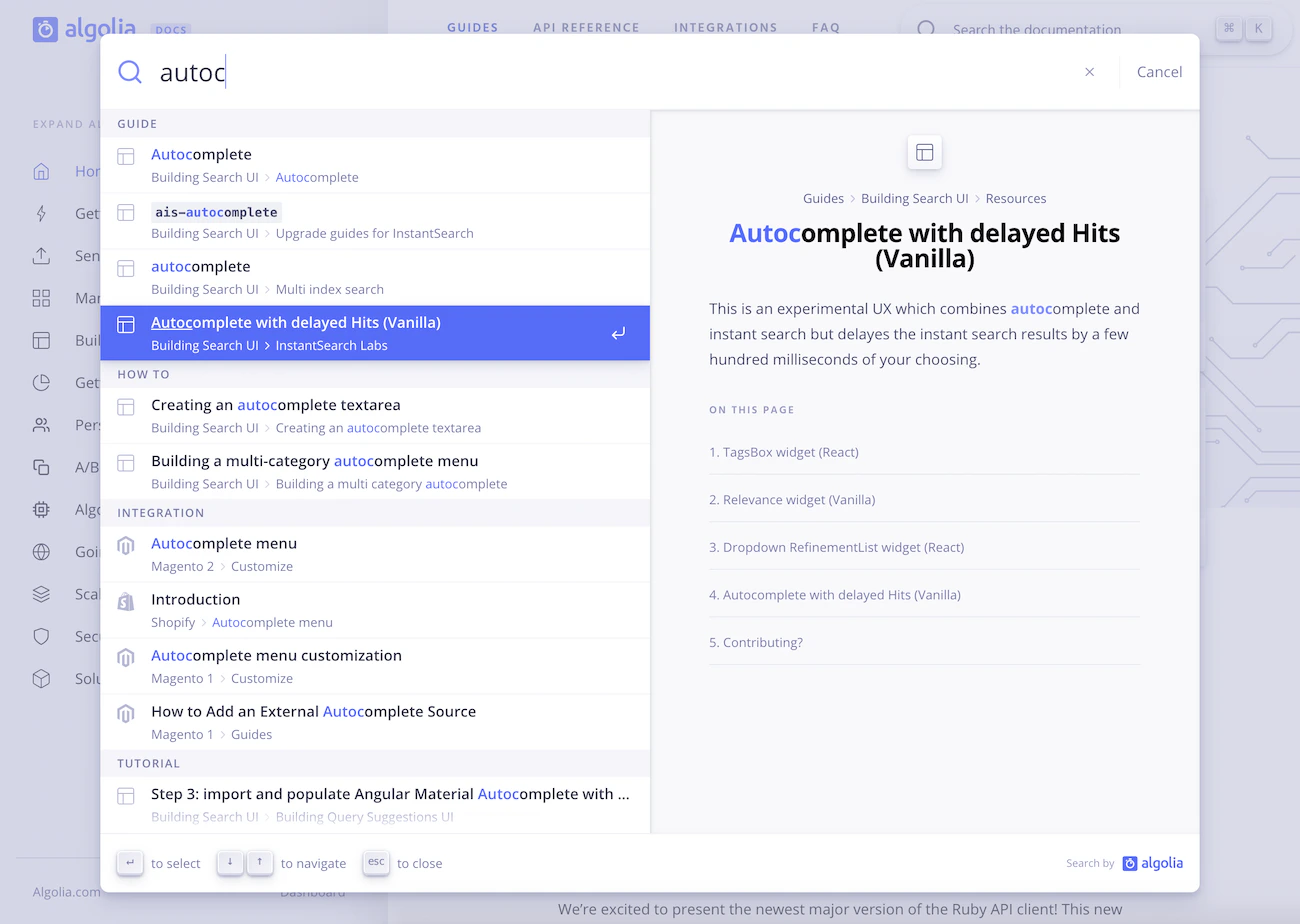The height and width of the screenshot is (924, 1300).
Task: Click EXPAND ALL in the sidebar
Action: (x=64, y=124)
